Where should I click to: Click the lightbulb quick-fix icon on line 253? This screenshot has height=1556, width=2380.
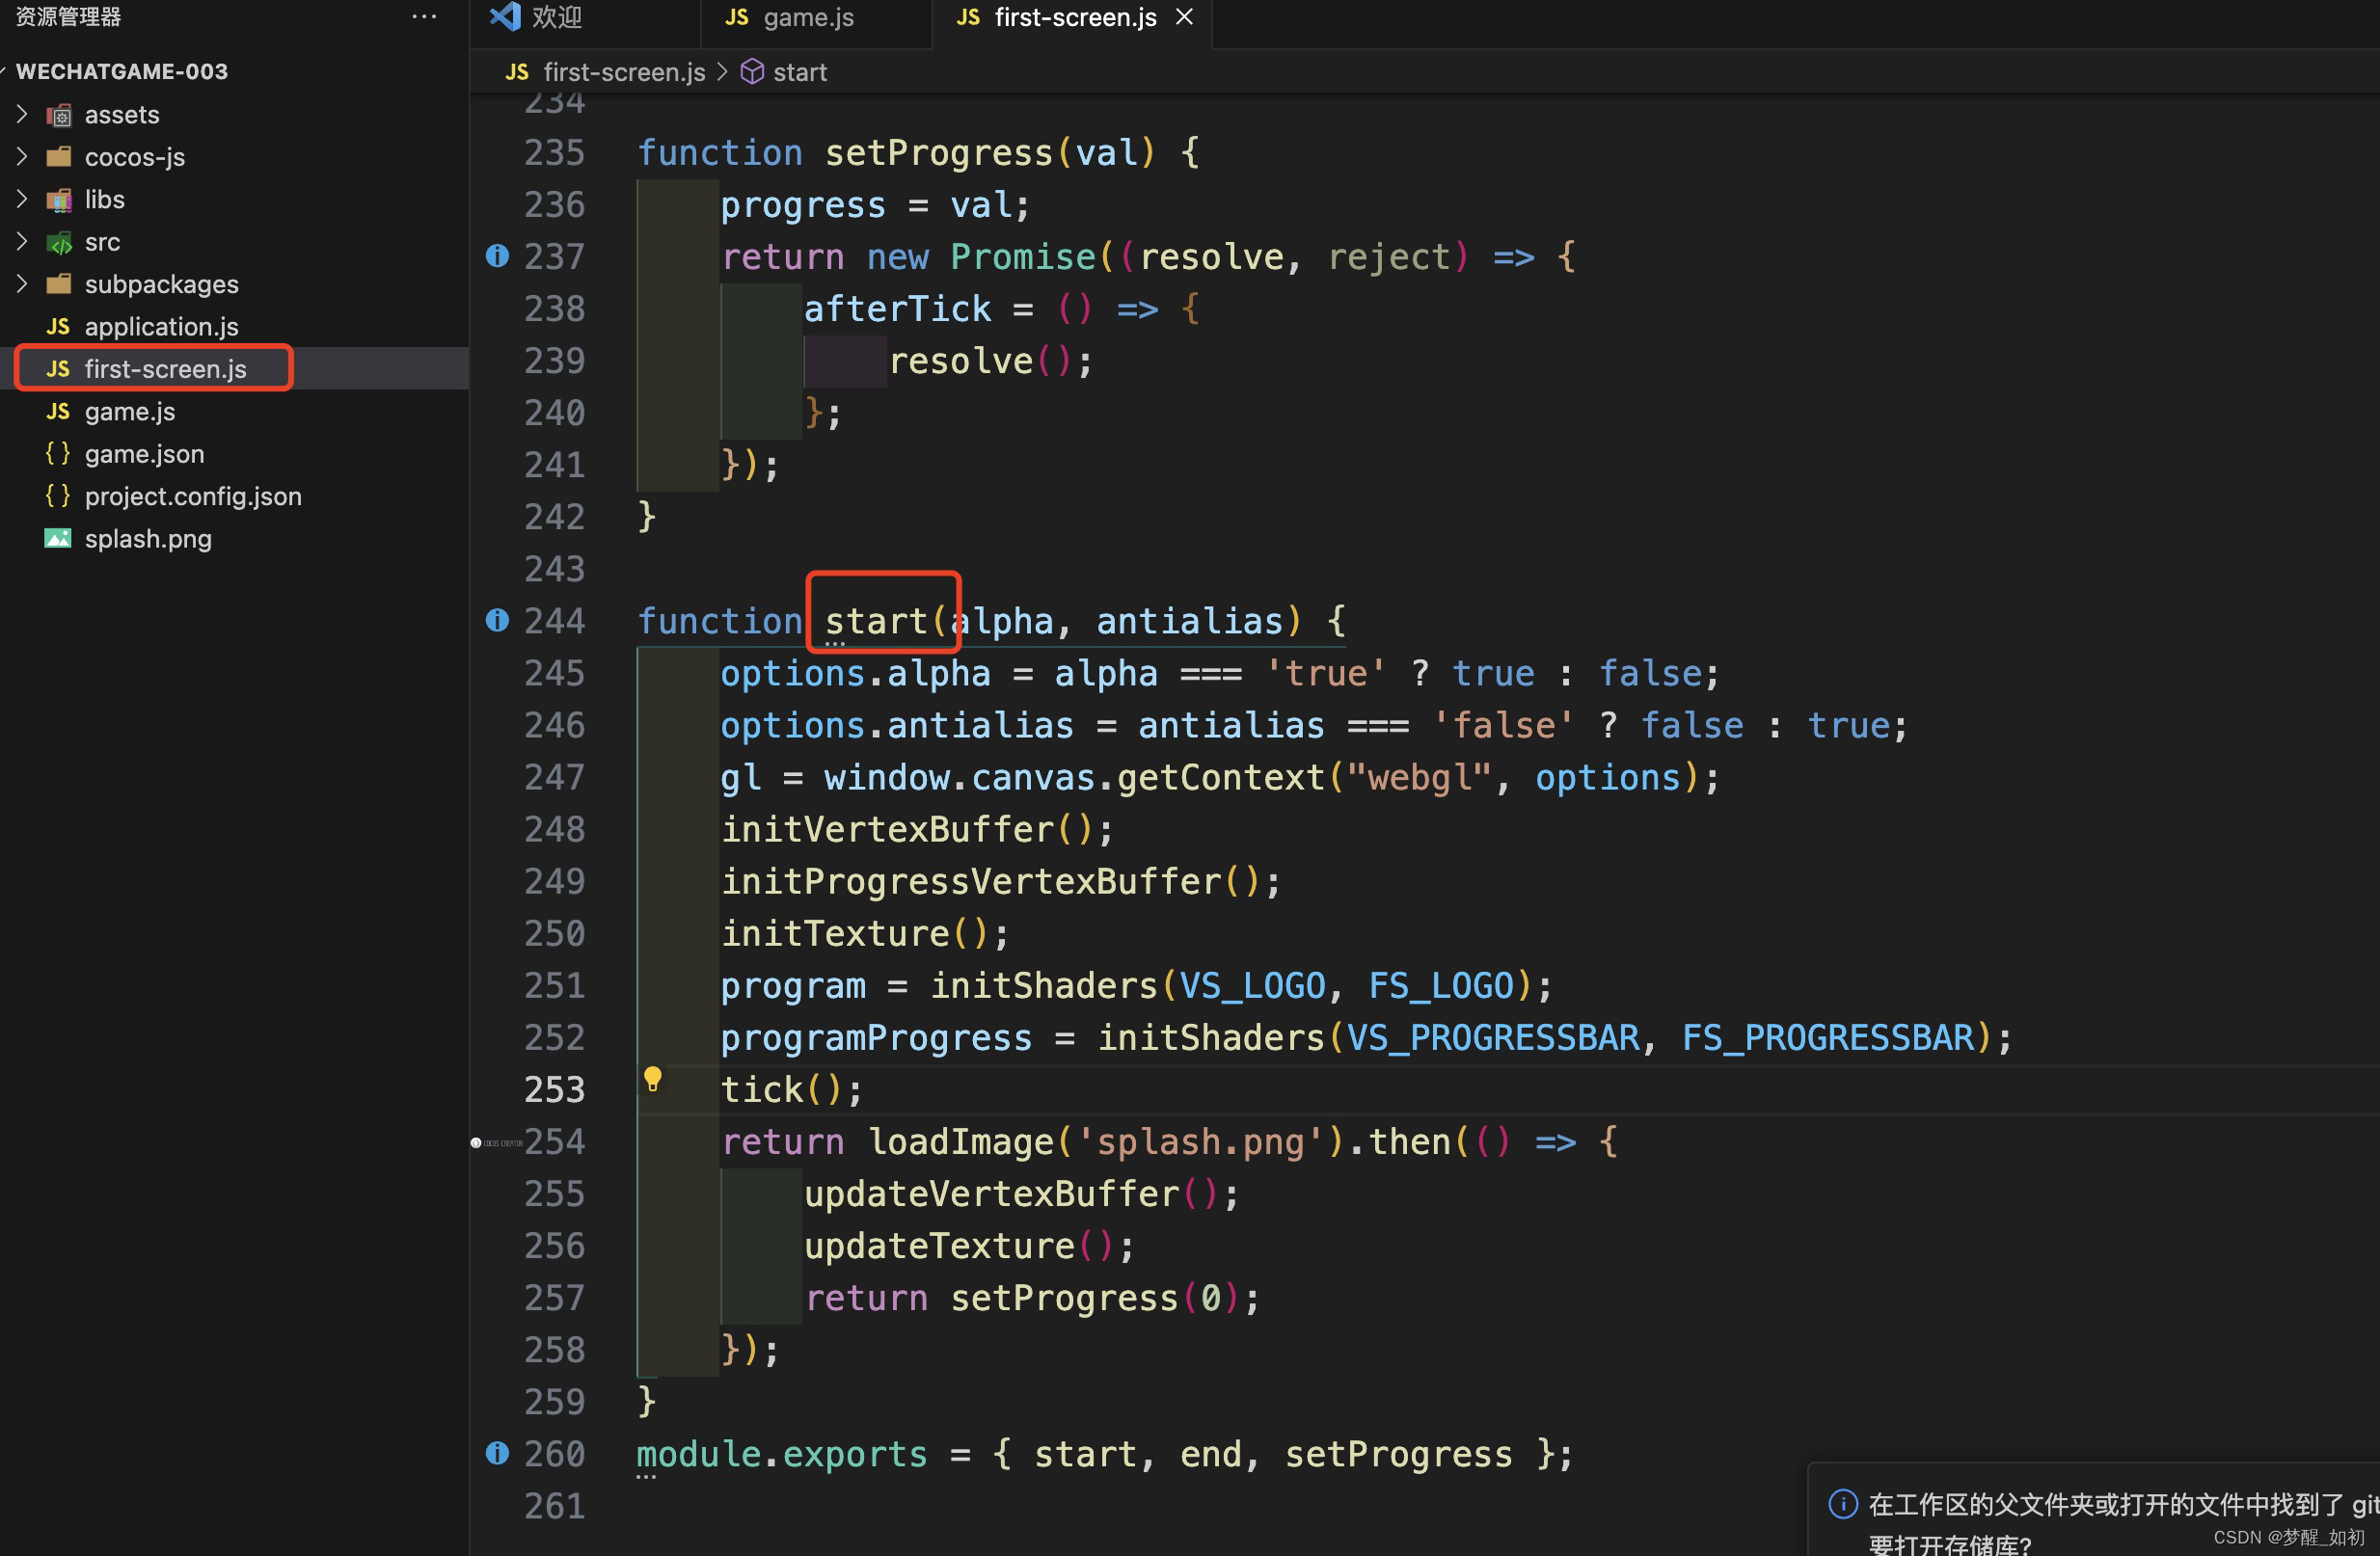[652, 1080]
